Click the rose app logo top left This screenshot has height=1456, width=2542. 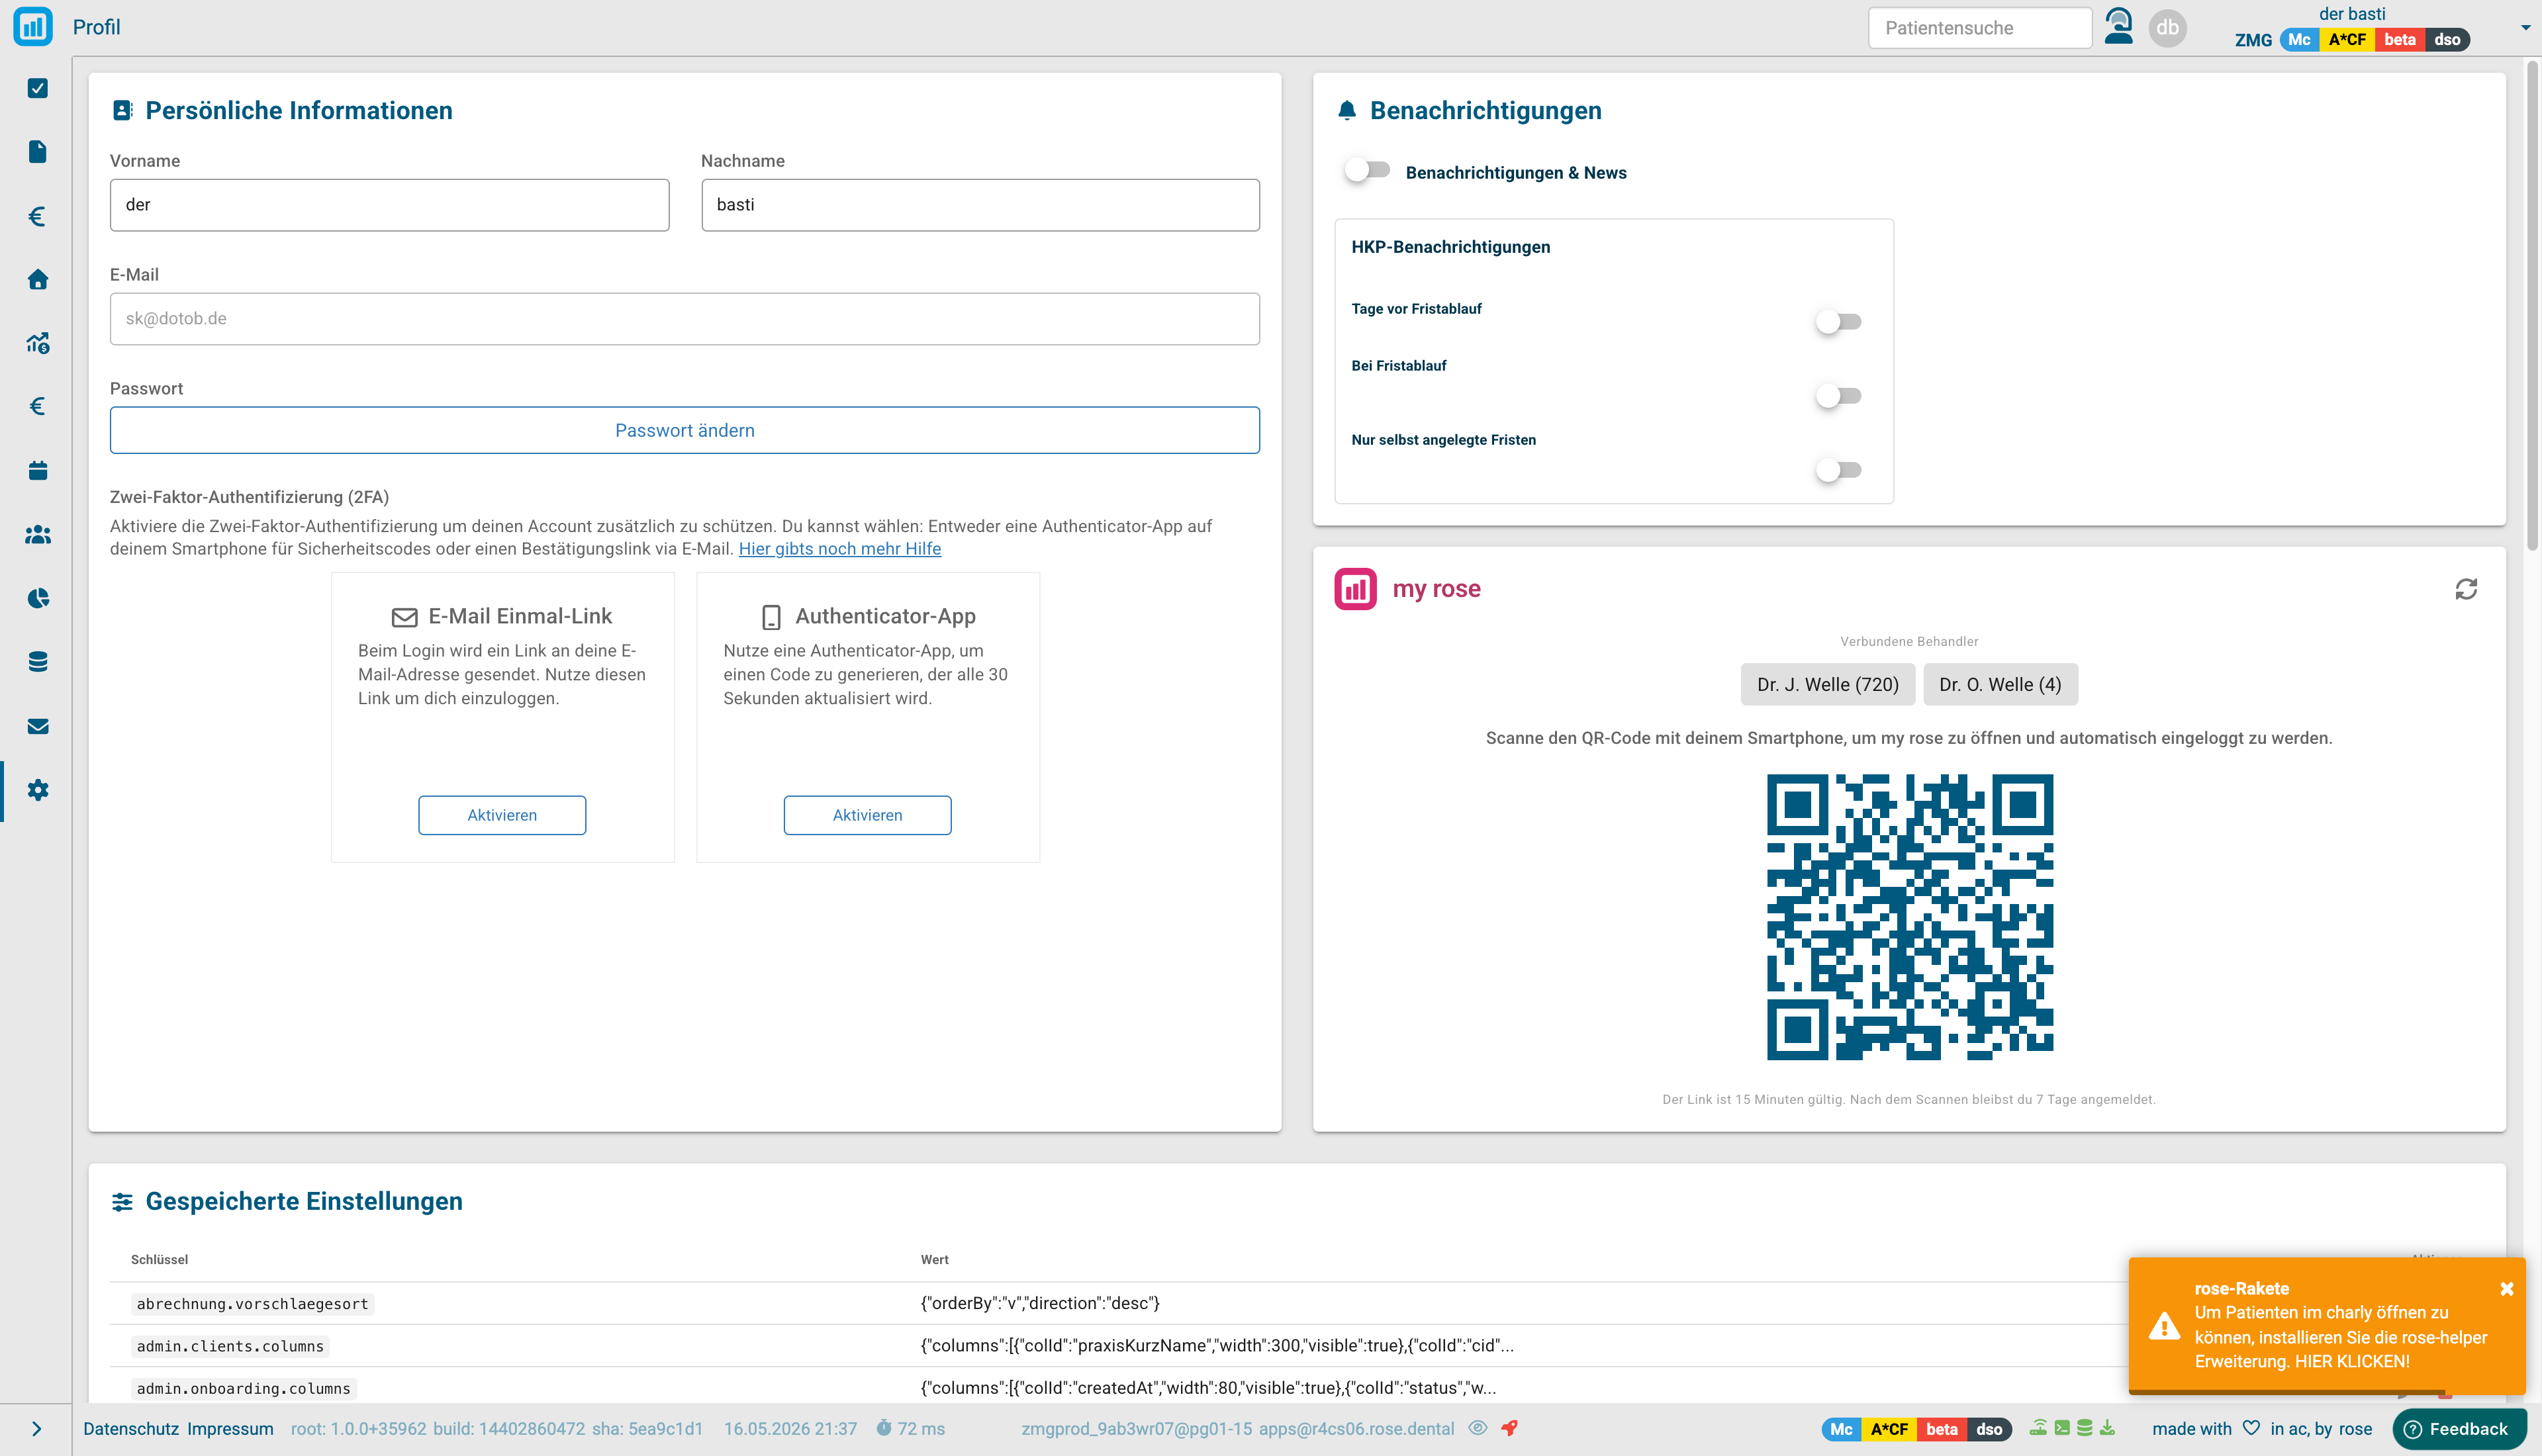pos(33,27)
